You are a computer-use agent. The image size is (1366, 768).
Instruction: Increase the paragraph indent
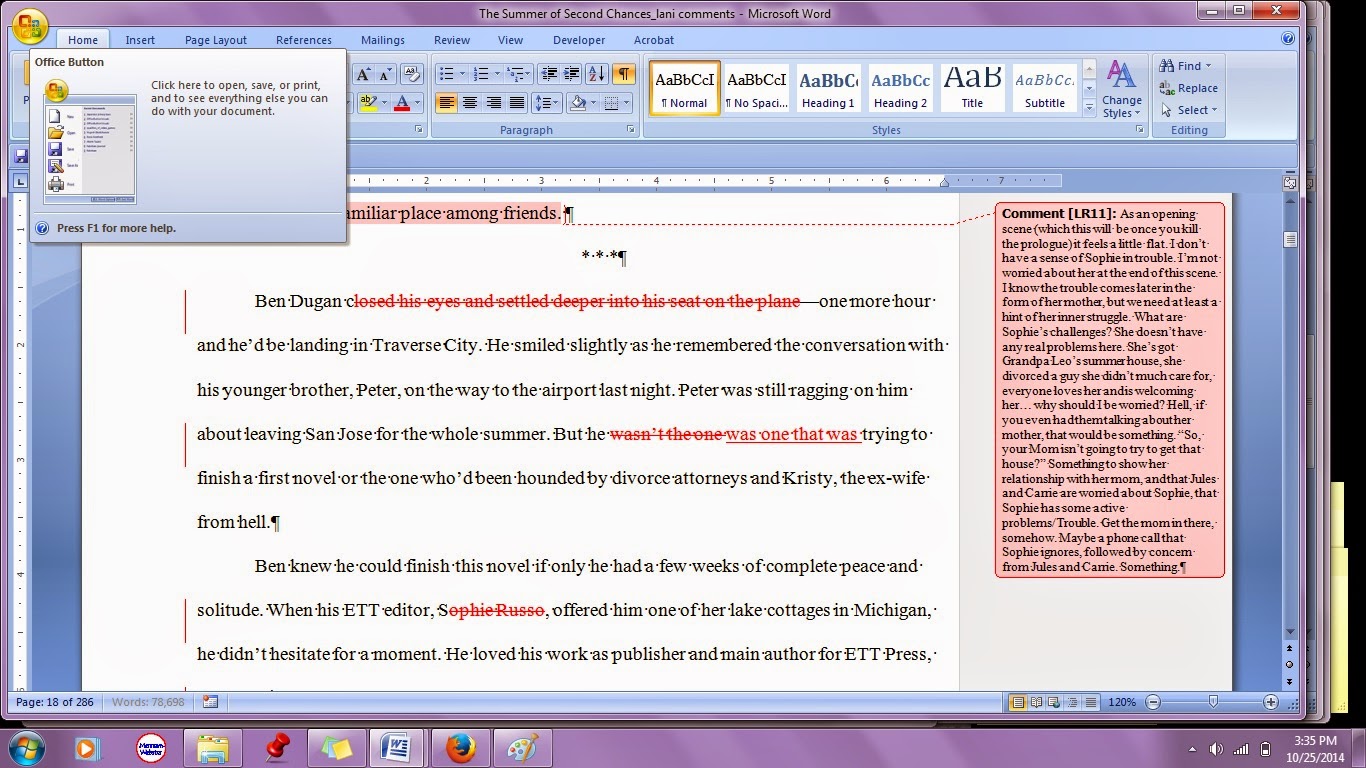(x=571, y=74)
